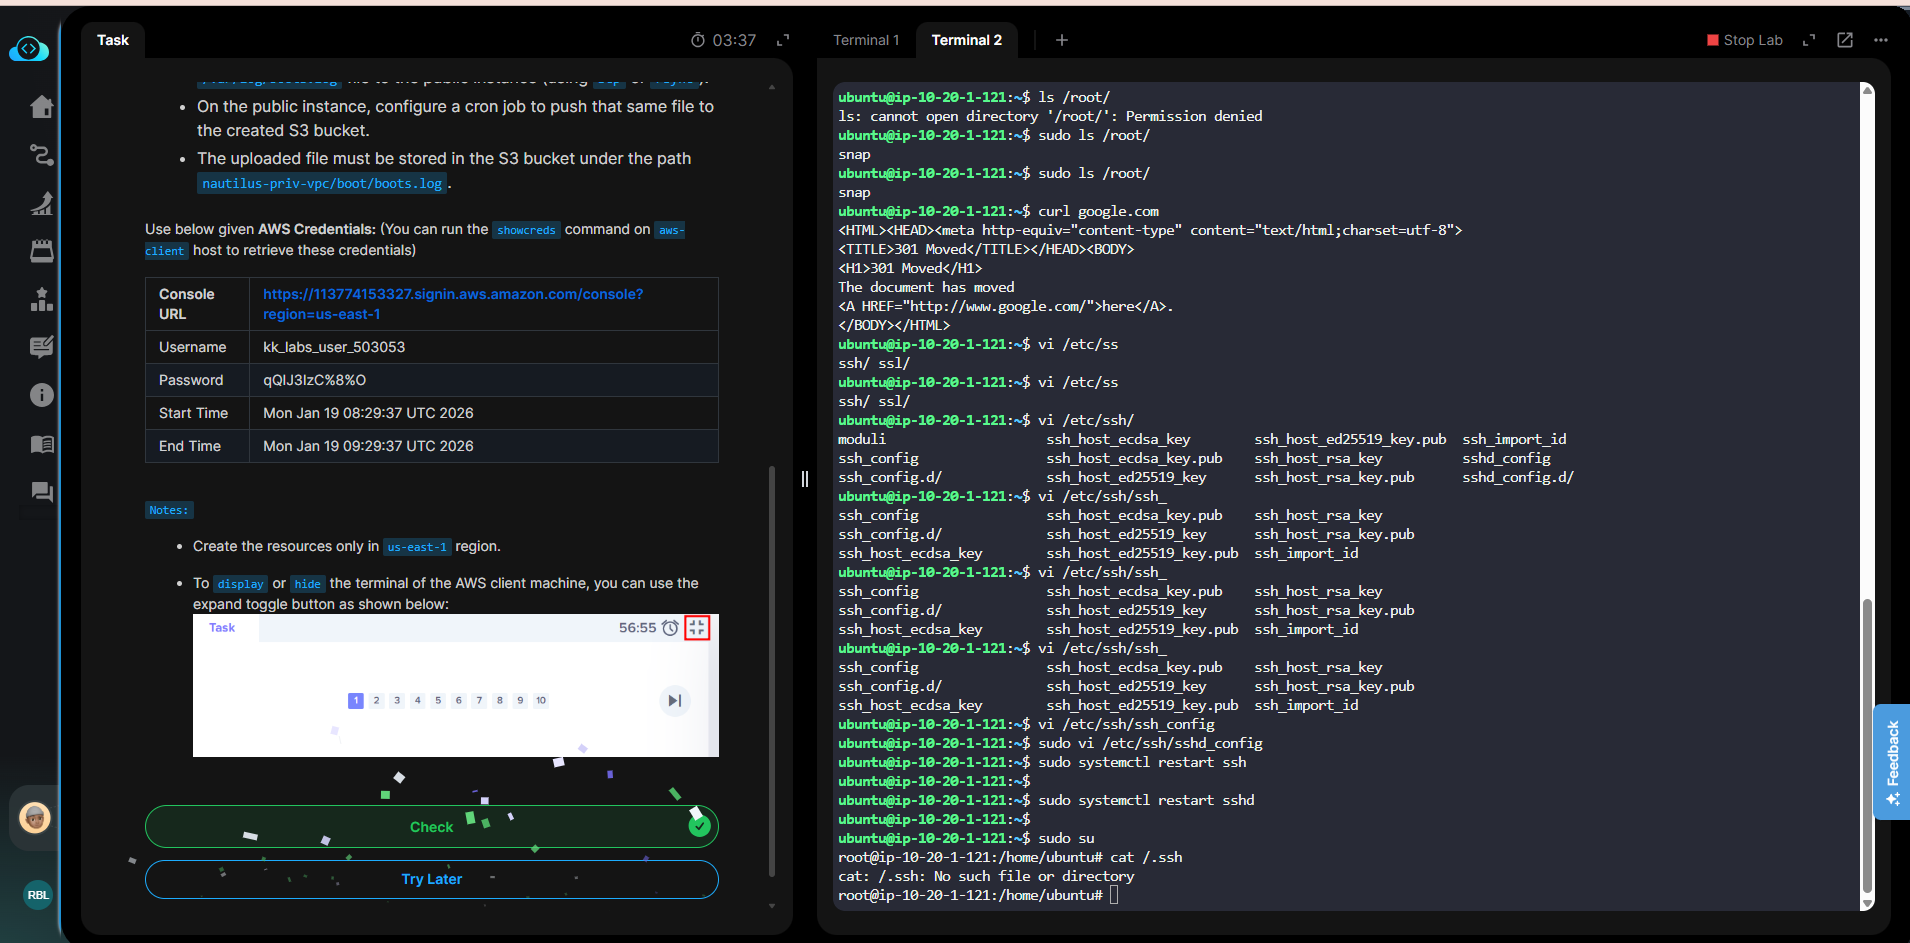Image resolution: width=1910 pixels, height=943 pixels.
Task: Switch to the Terminal 1 tab
Action: (x=866, y=40)
